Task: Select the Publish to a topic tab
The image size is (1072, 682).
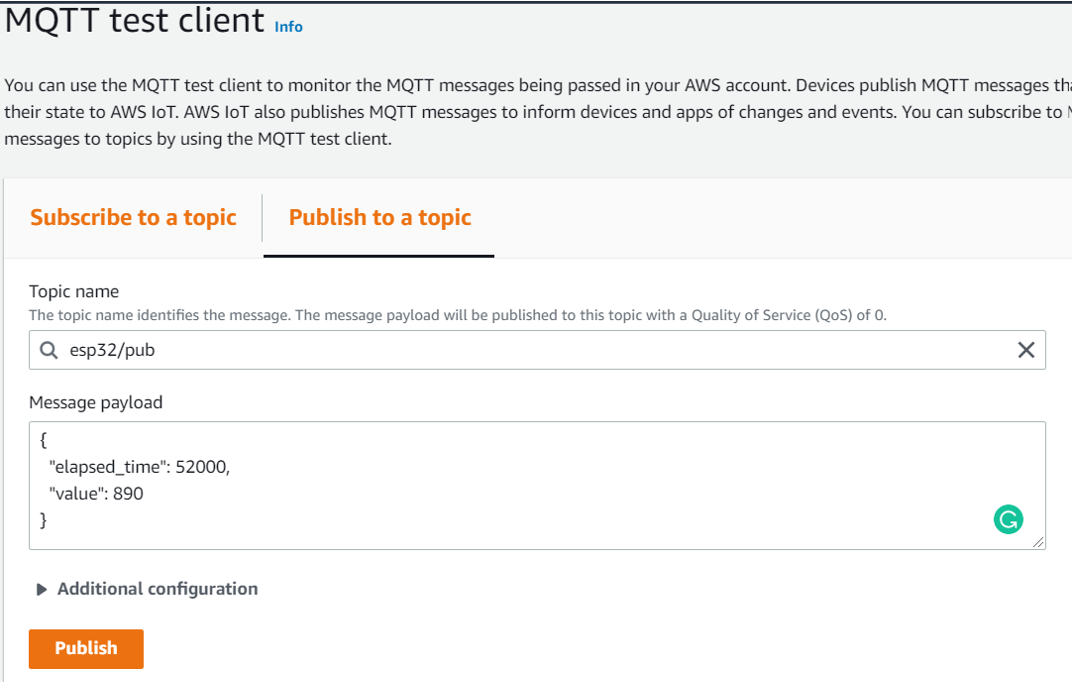Action: (379, 217)
